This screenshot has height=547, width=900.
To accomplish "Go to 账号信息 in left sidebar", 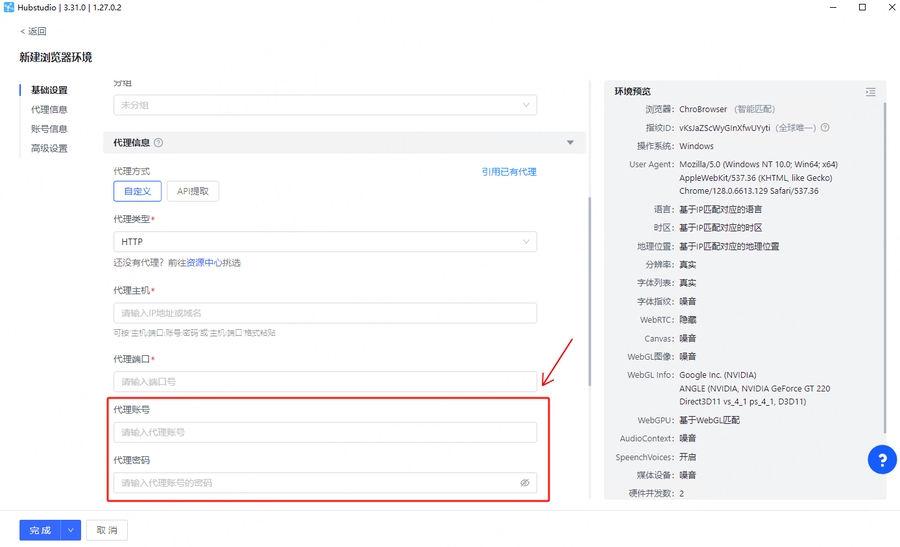I will tap(49, 129).
